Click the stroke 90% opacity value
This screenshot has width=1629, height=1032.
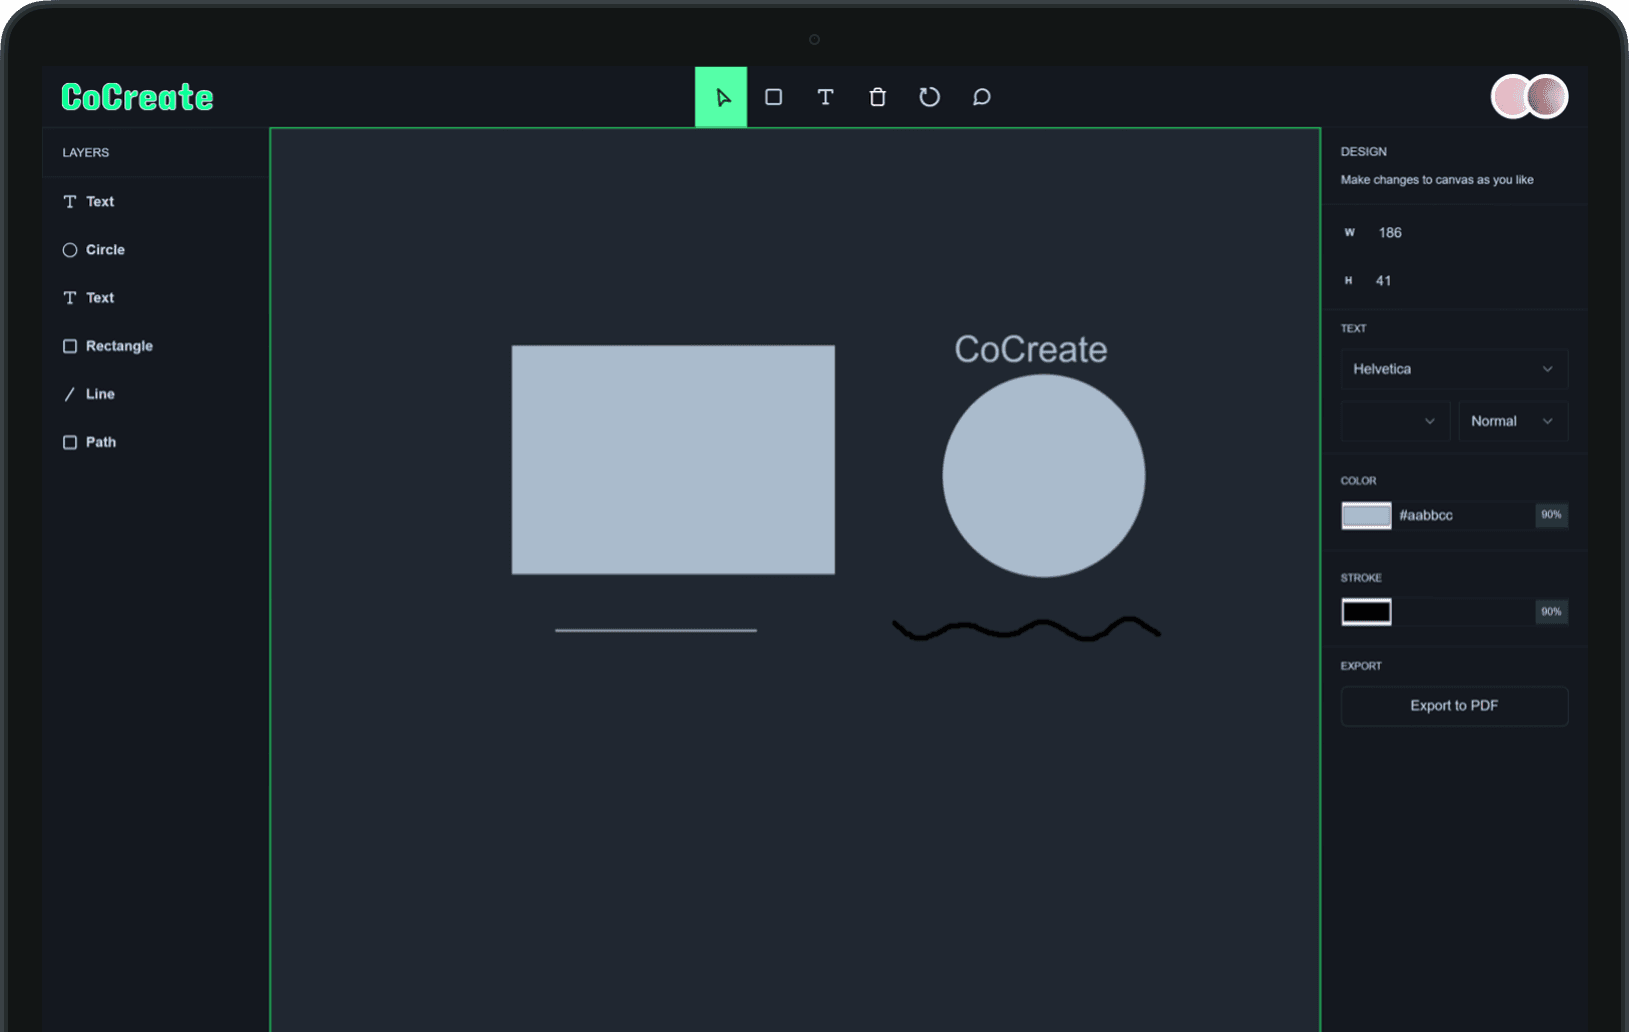[1551, 612]
